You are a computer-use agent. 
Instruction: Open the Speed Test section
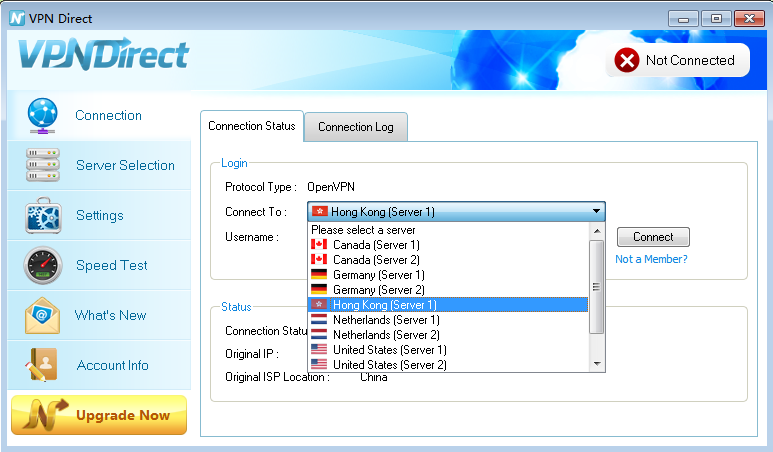(x=99, y=266)
